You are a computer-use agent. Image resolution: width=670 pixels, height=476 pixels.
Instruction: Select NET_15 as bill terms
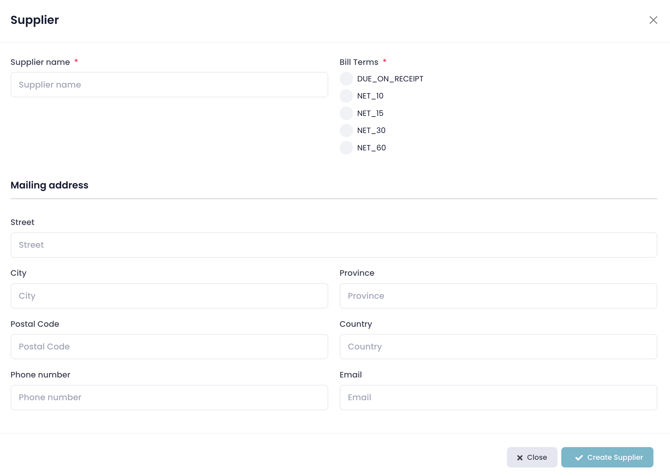(346, 113)
